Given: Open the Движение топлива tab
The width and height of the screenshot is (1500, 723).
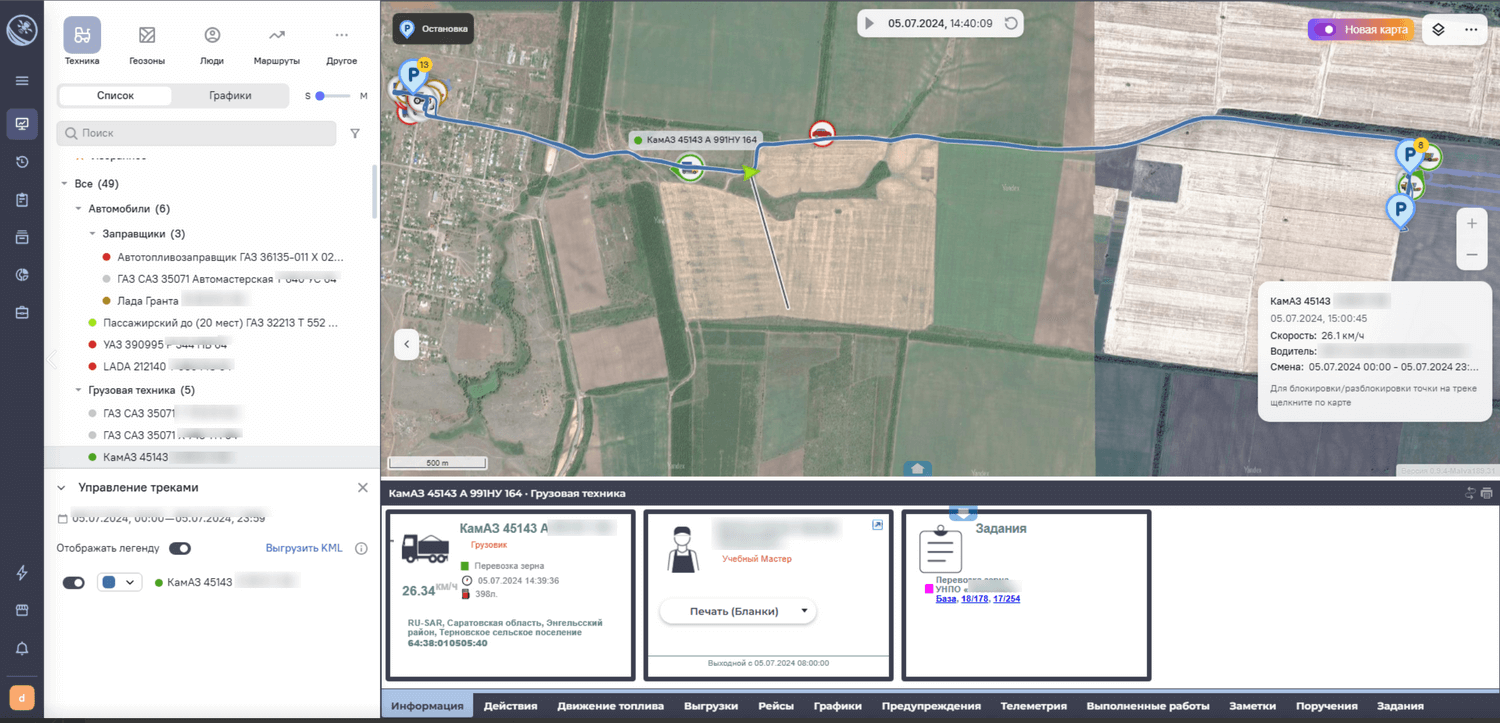Looking at the screenshot, I should click(610, 706).
